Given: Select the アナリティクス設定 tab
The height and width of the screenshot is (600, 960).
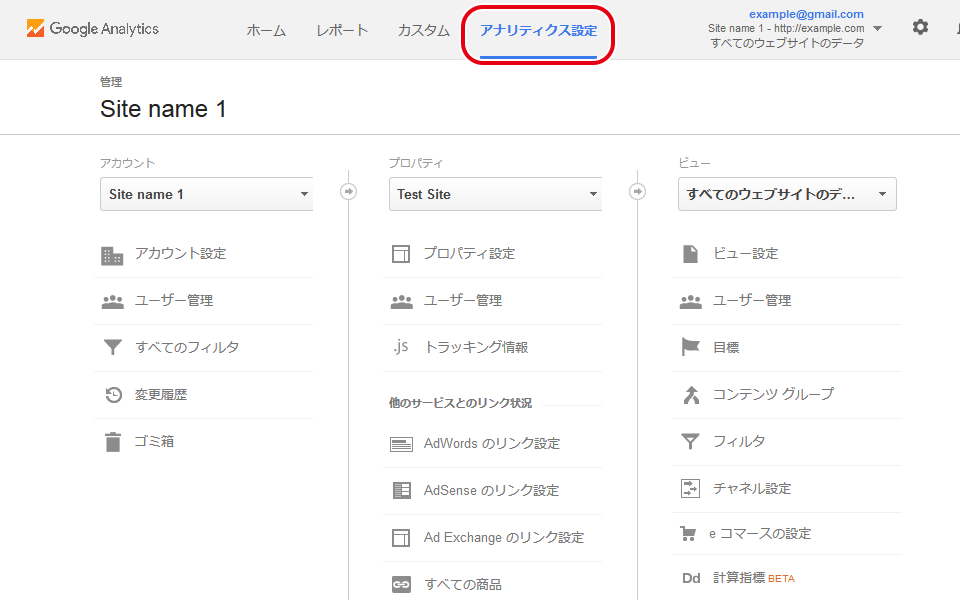Looking at the screenshot, I should [538, 31].
